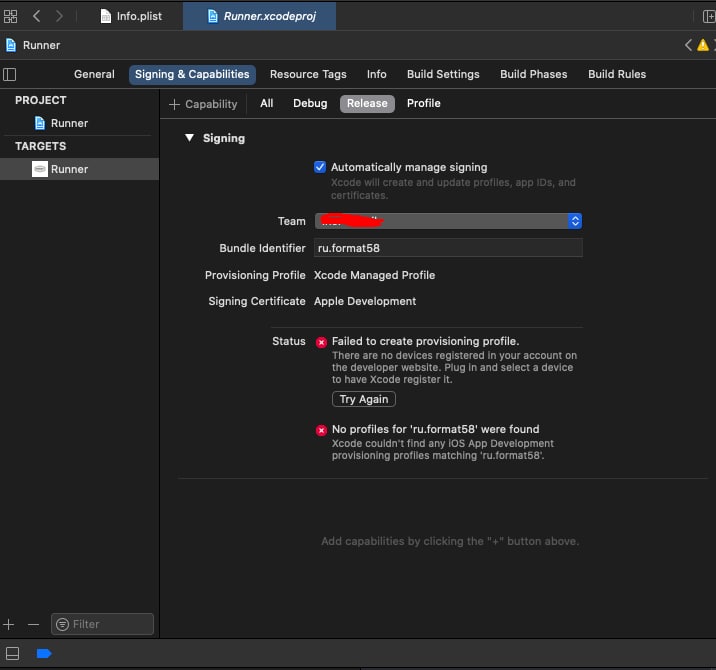Add a new target with plus
This screenshot has width=716, height=670.
tap(9, 624)
